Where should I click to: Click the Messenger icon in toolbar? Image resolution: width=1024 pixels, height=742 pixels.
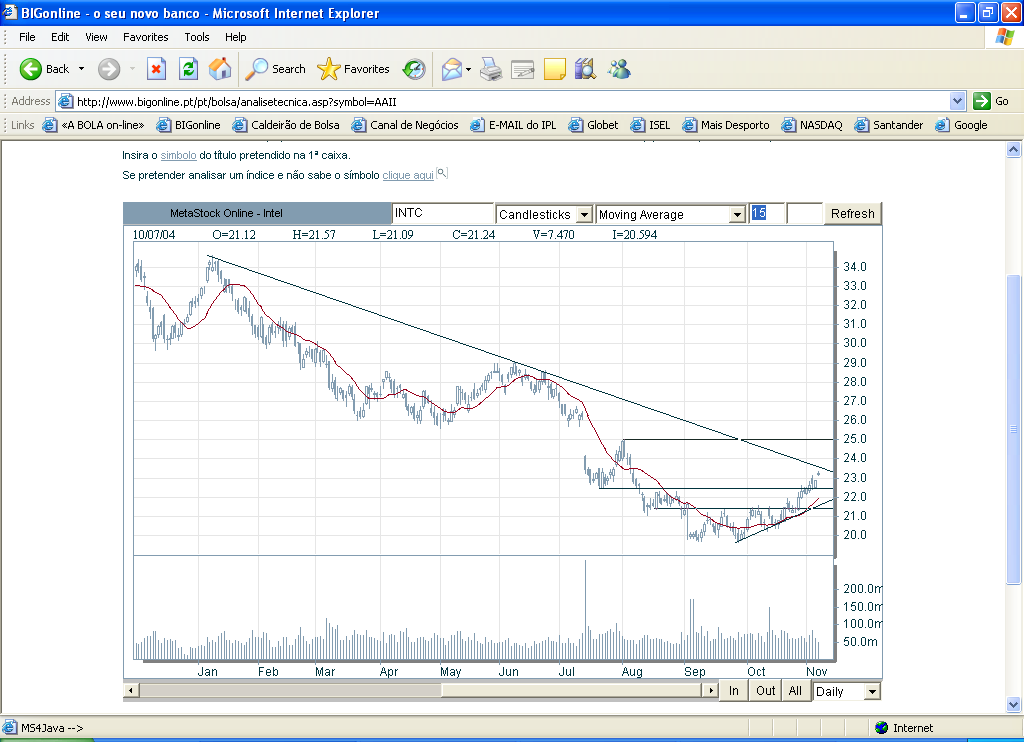click(x=619, y=69)
